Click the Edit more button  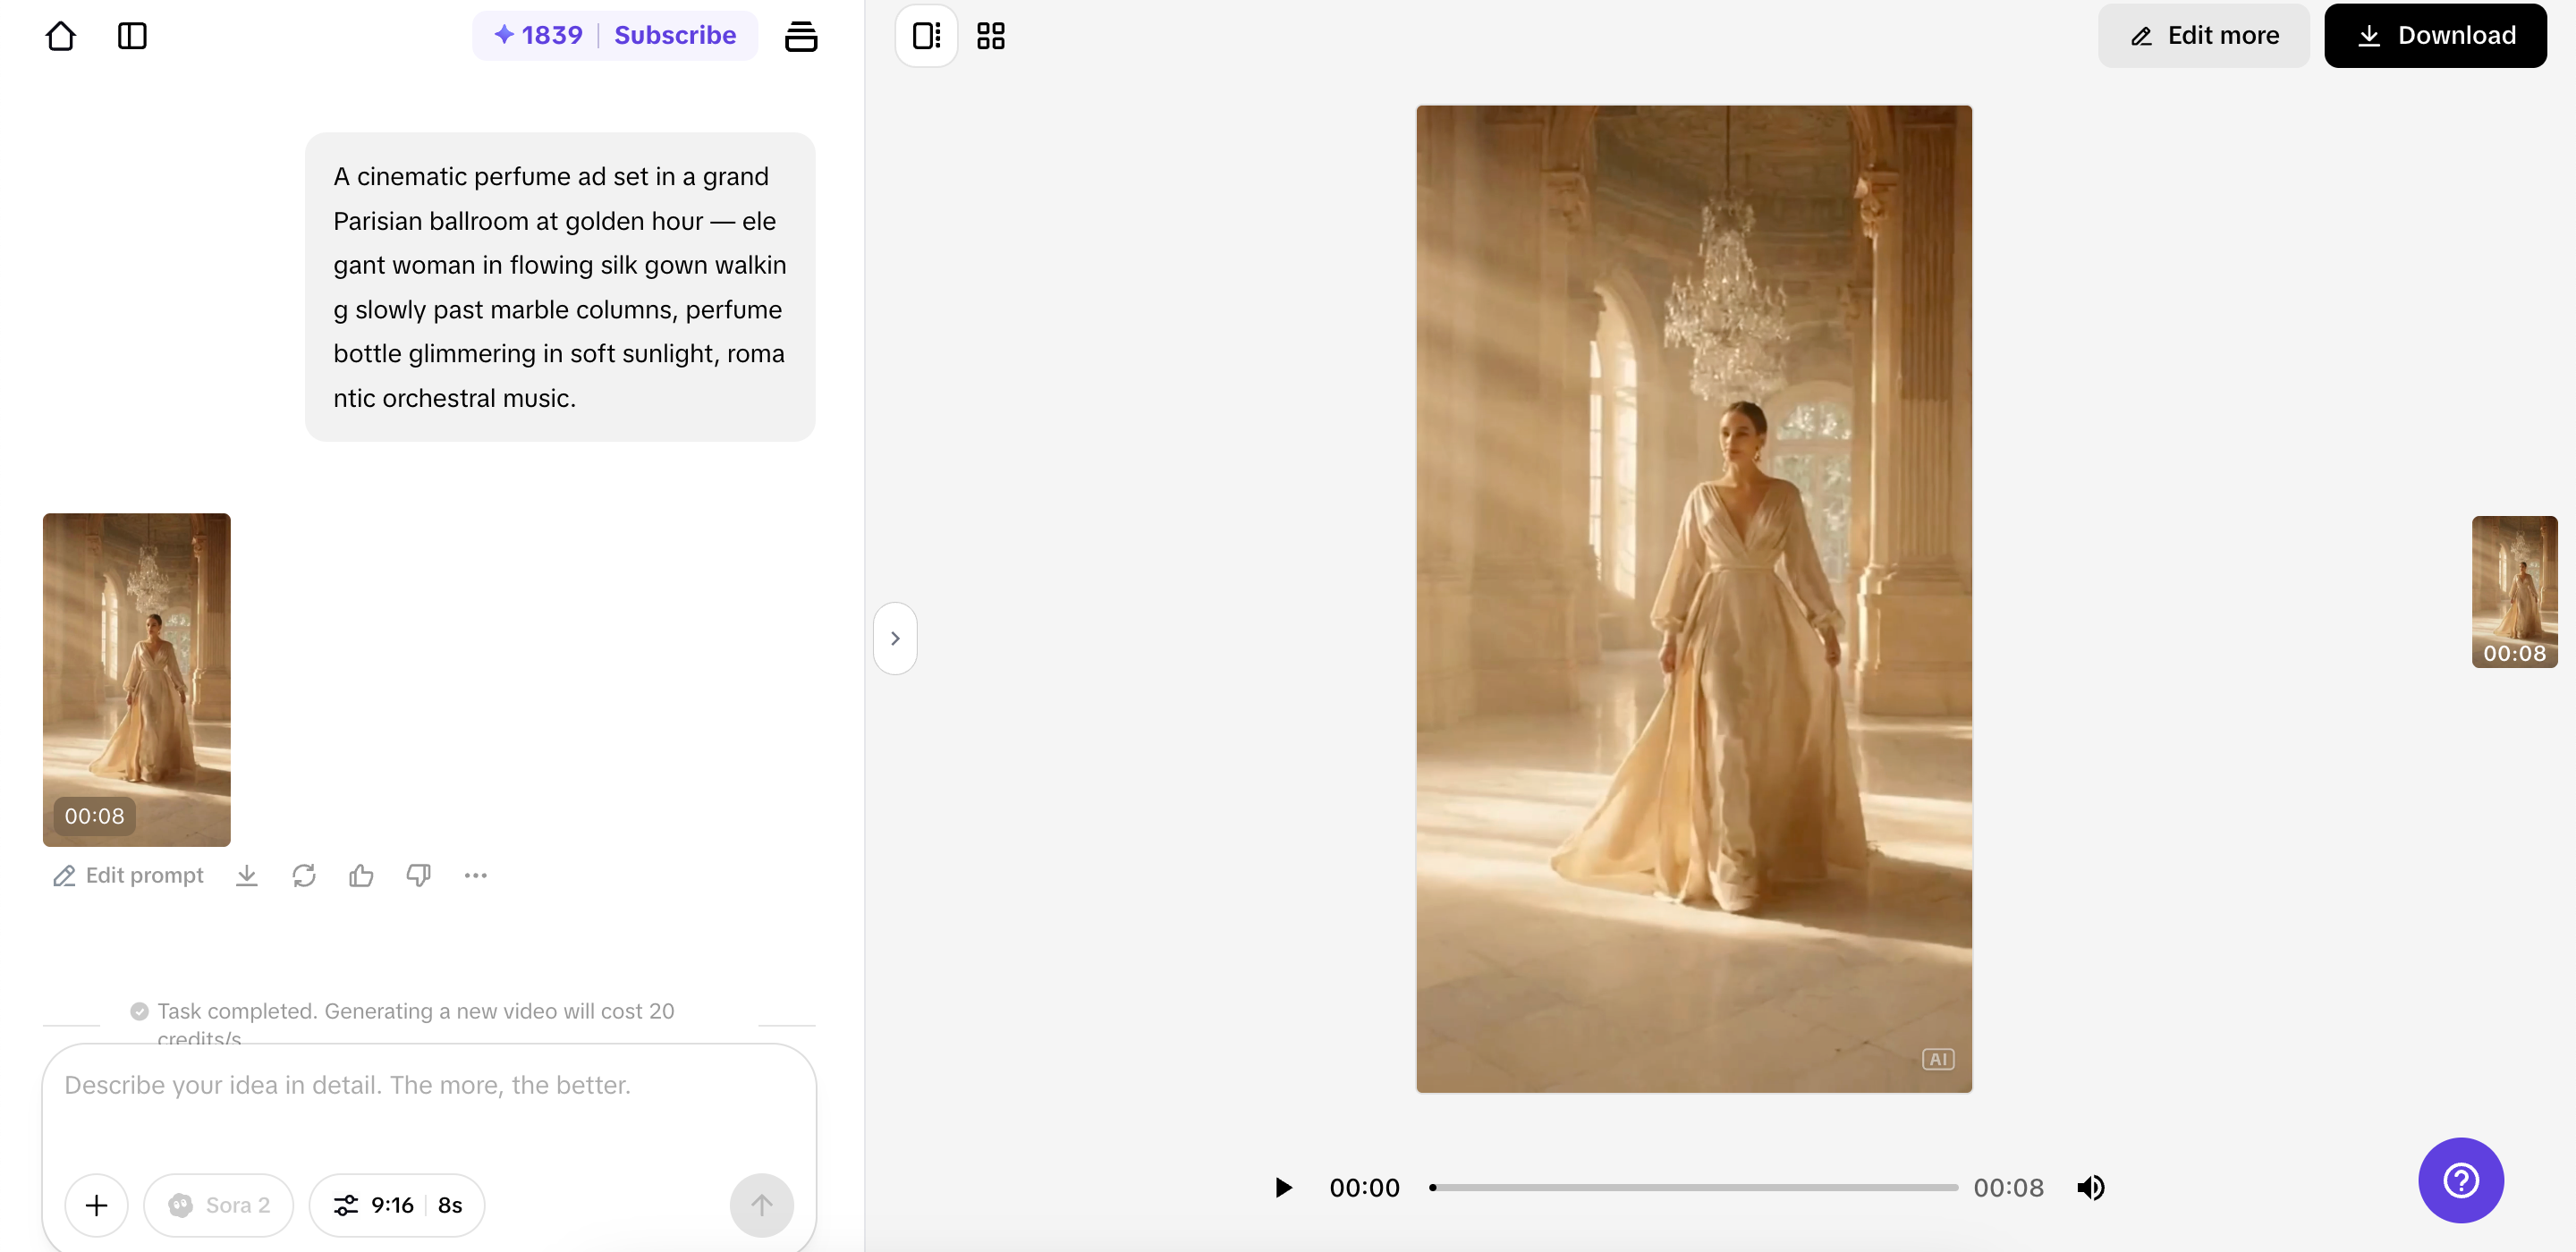(x=2203, y=36)
